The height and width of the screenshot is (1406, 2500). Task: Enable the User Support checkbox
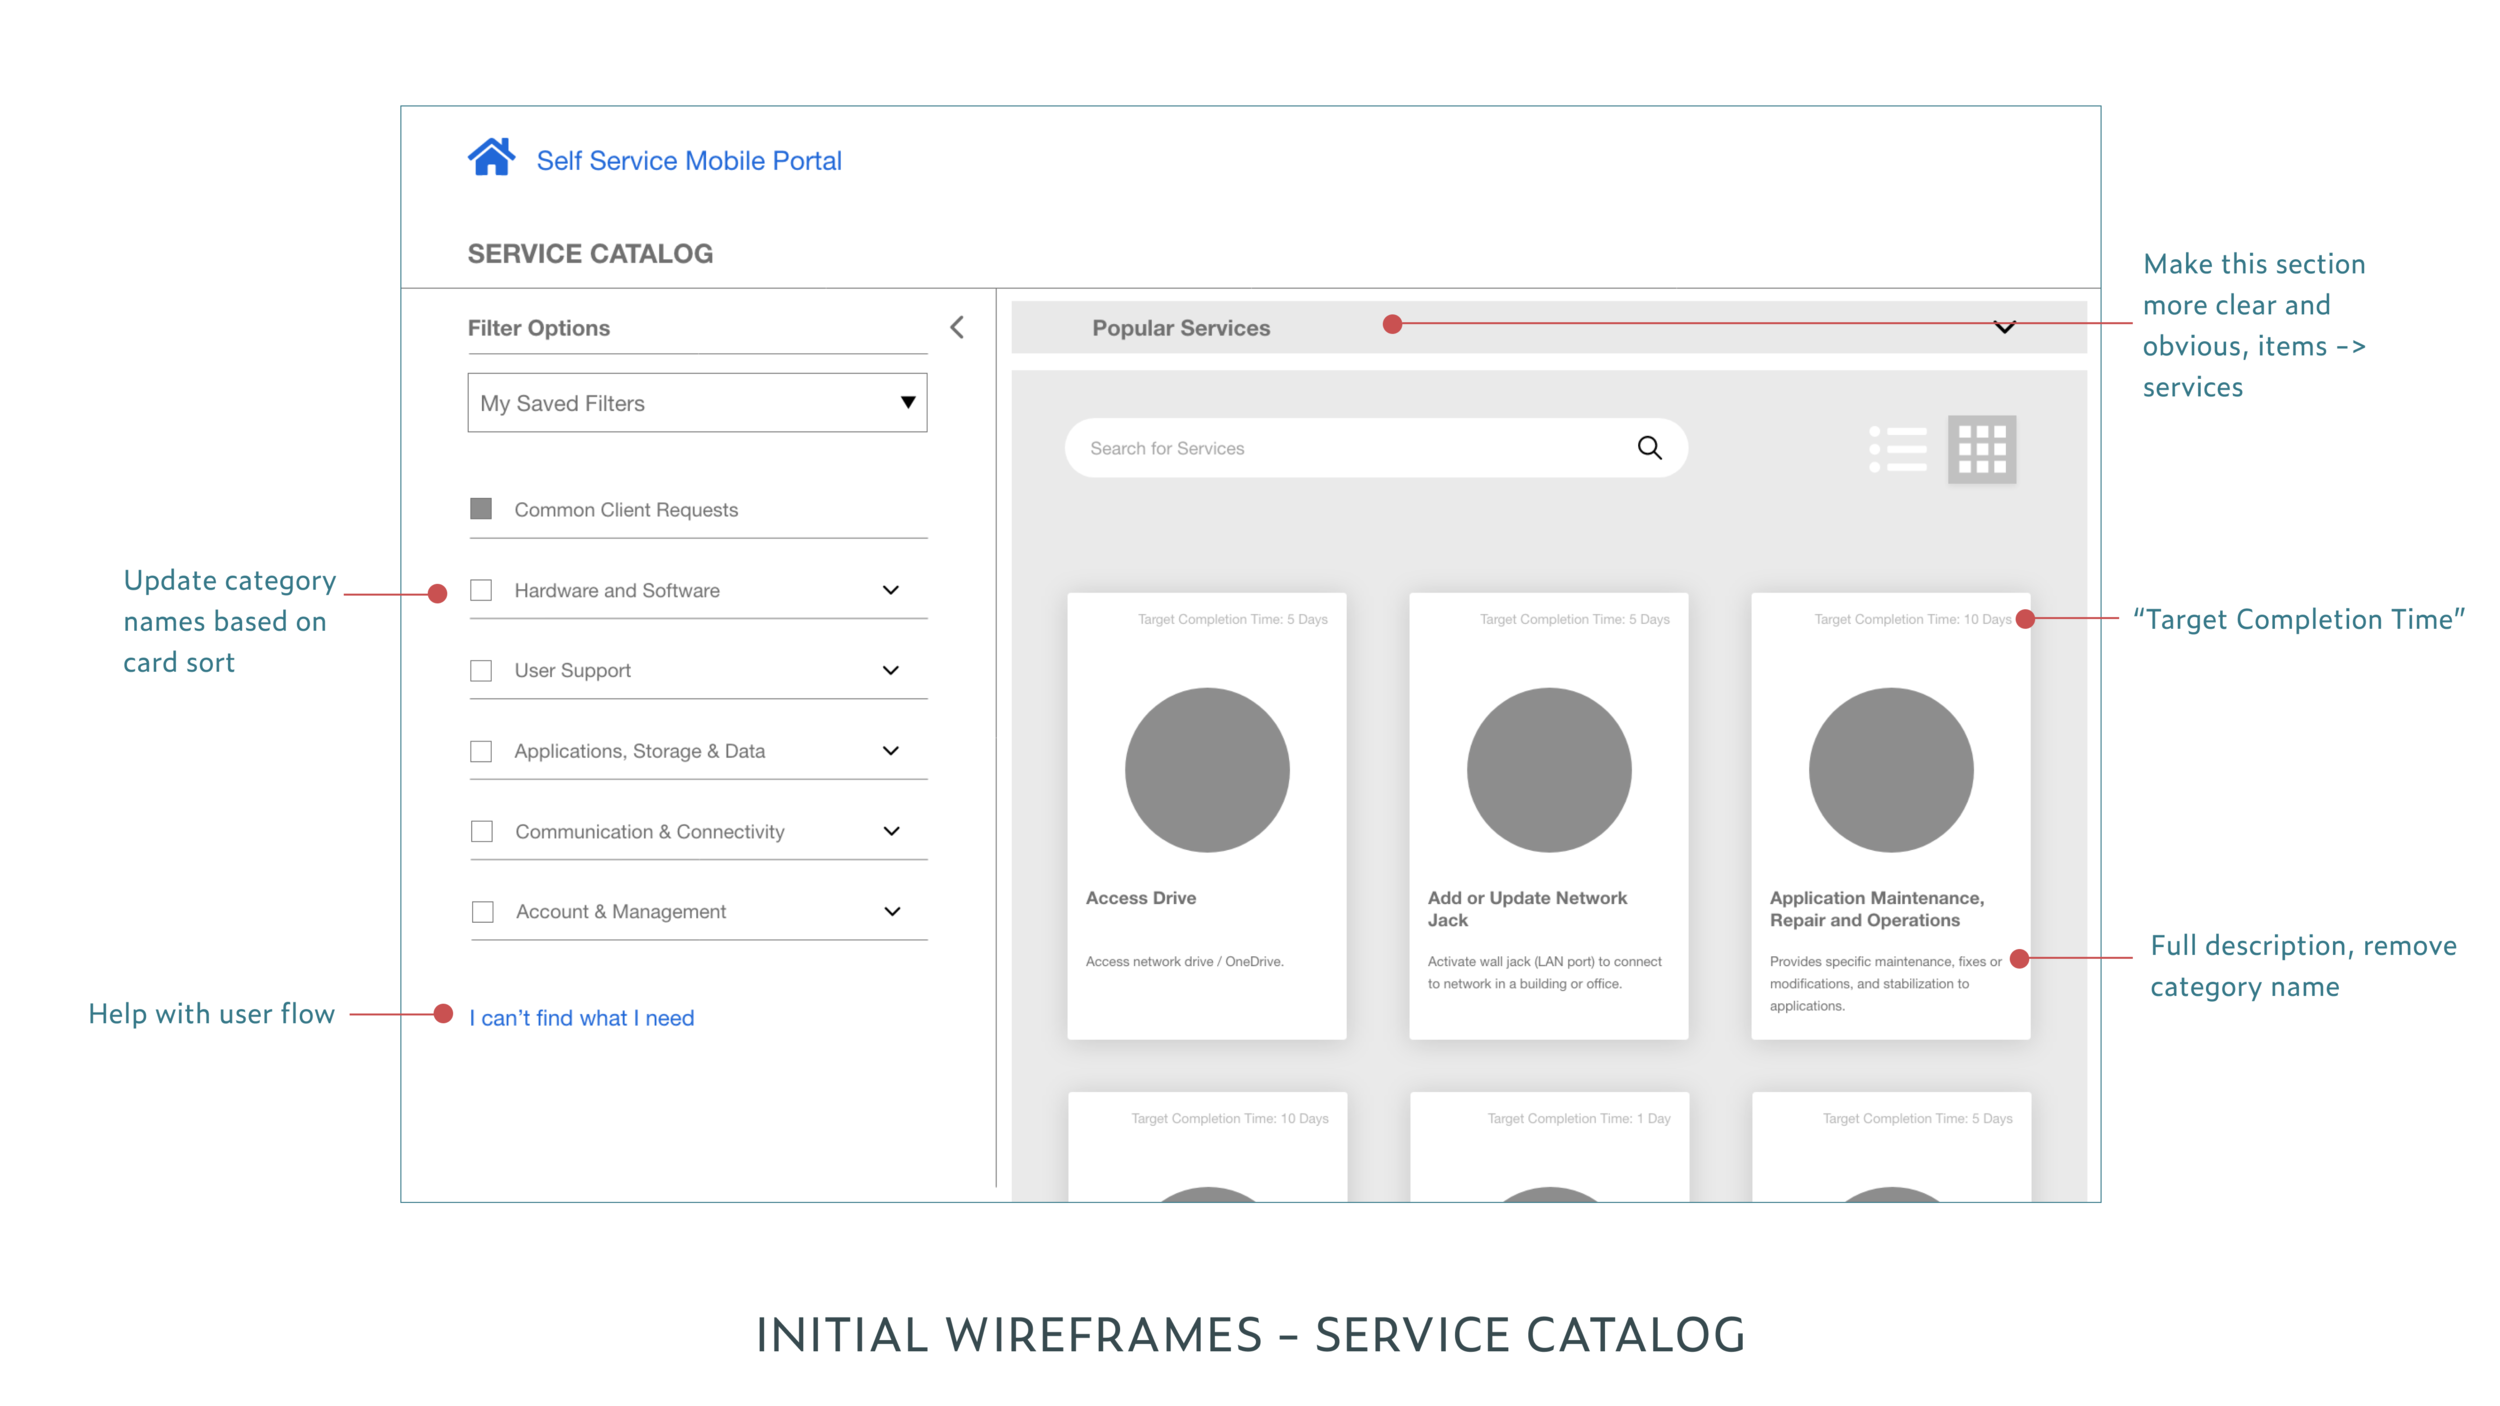(481, 670)
